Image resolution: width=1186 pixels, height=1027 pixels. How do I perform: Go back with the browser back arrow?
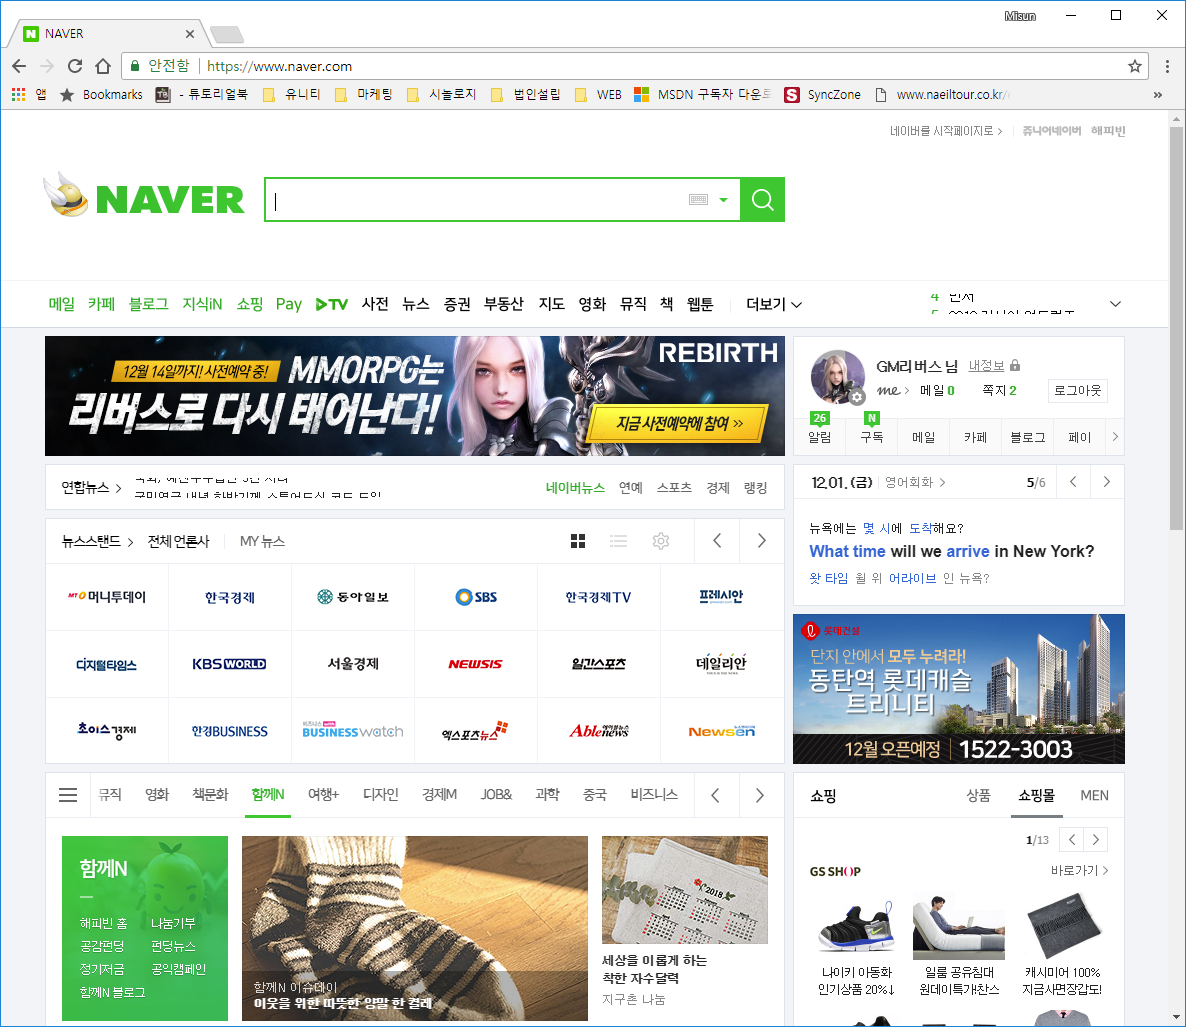click(19, 66)
